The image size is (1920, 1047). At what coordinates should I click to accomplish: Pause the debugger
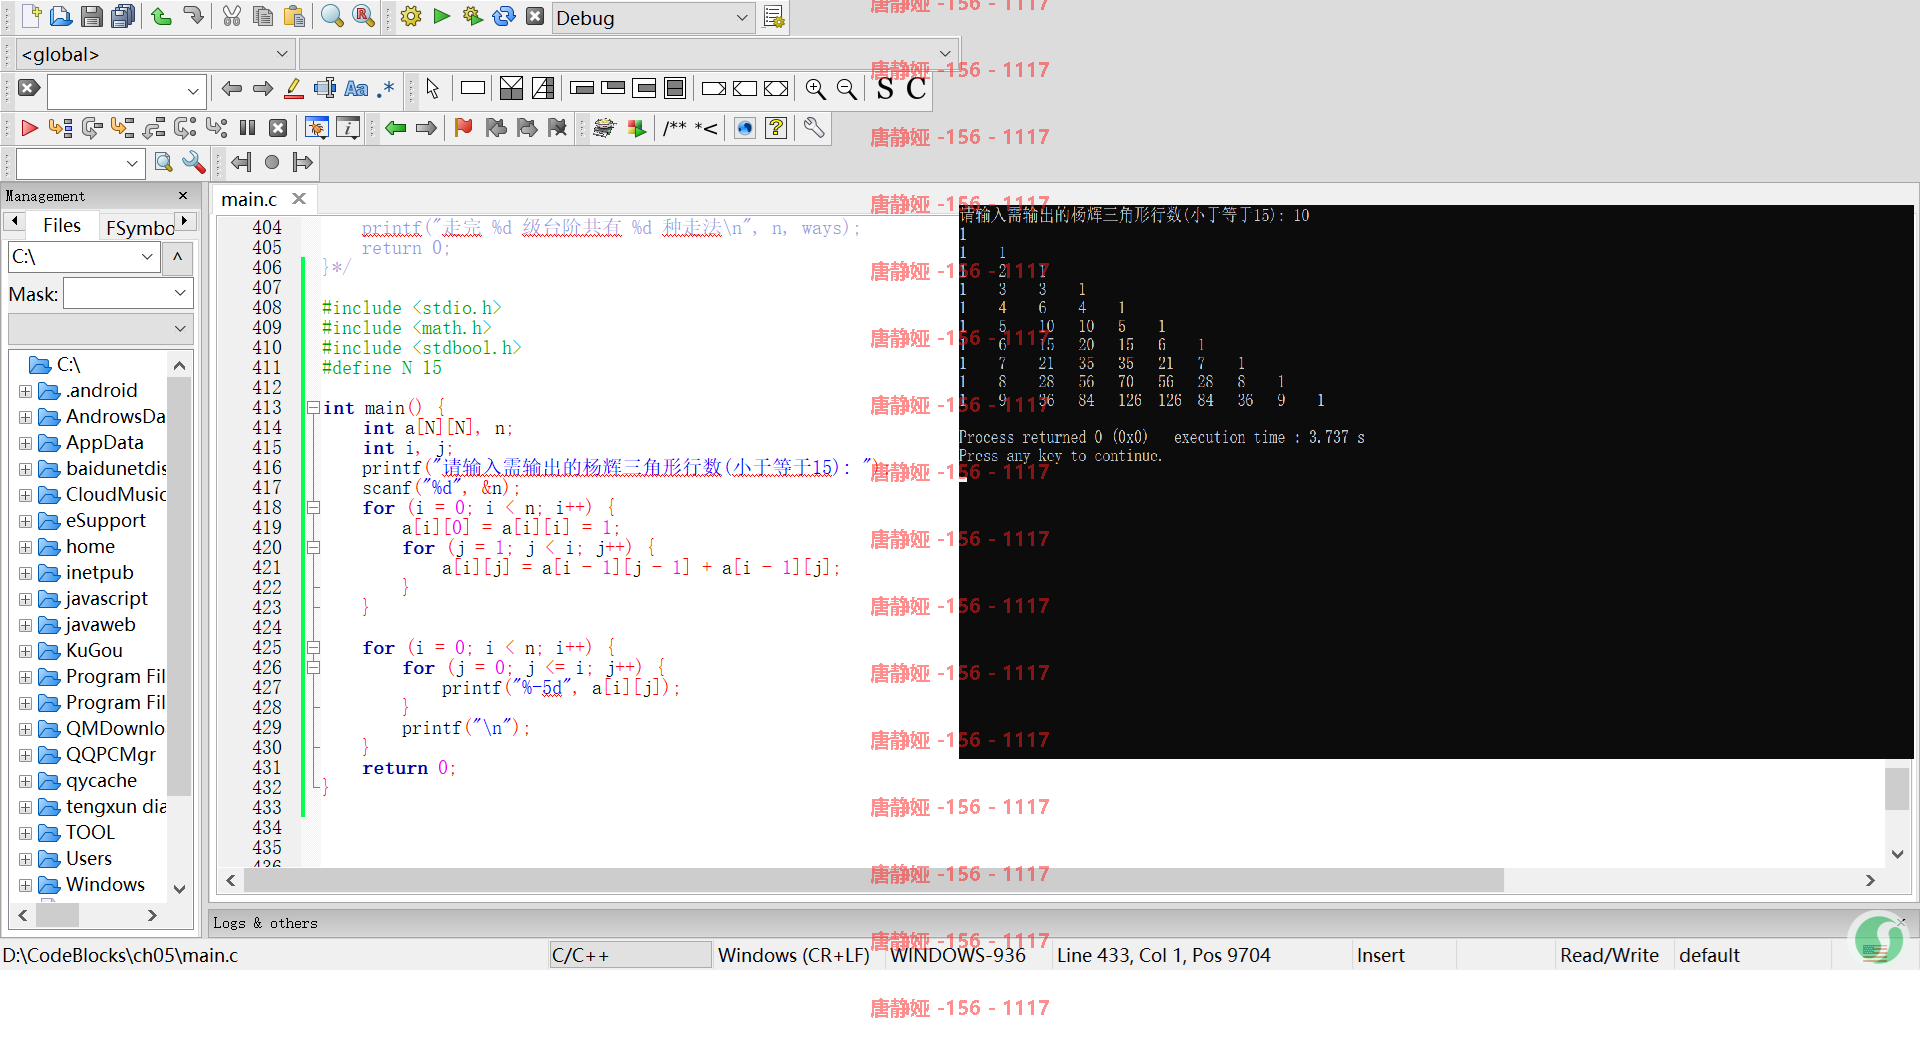coord(248,128)
